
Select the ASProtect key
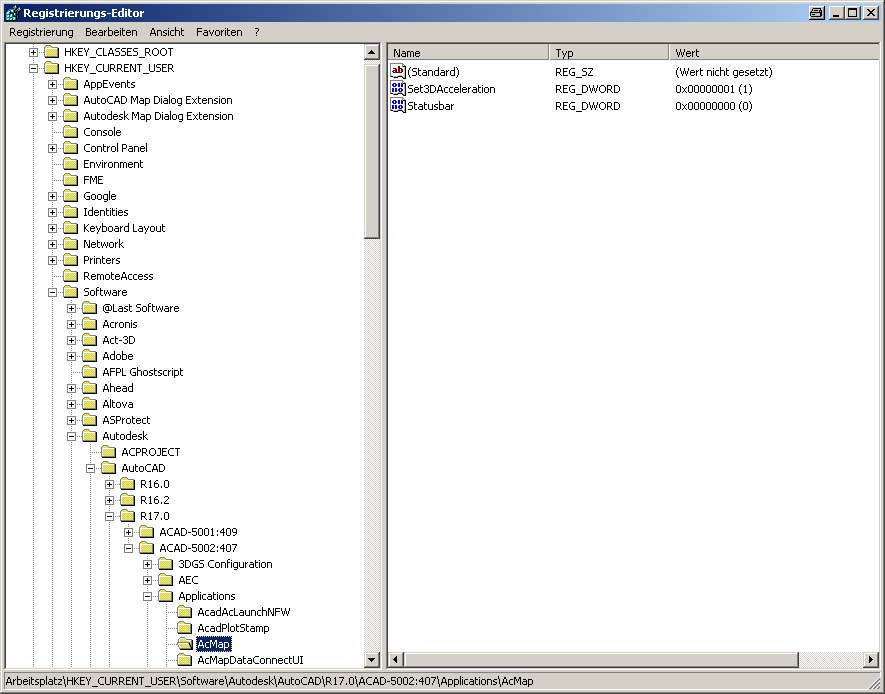tap(126, 420)
